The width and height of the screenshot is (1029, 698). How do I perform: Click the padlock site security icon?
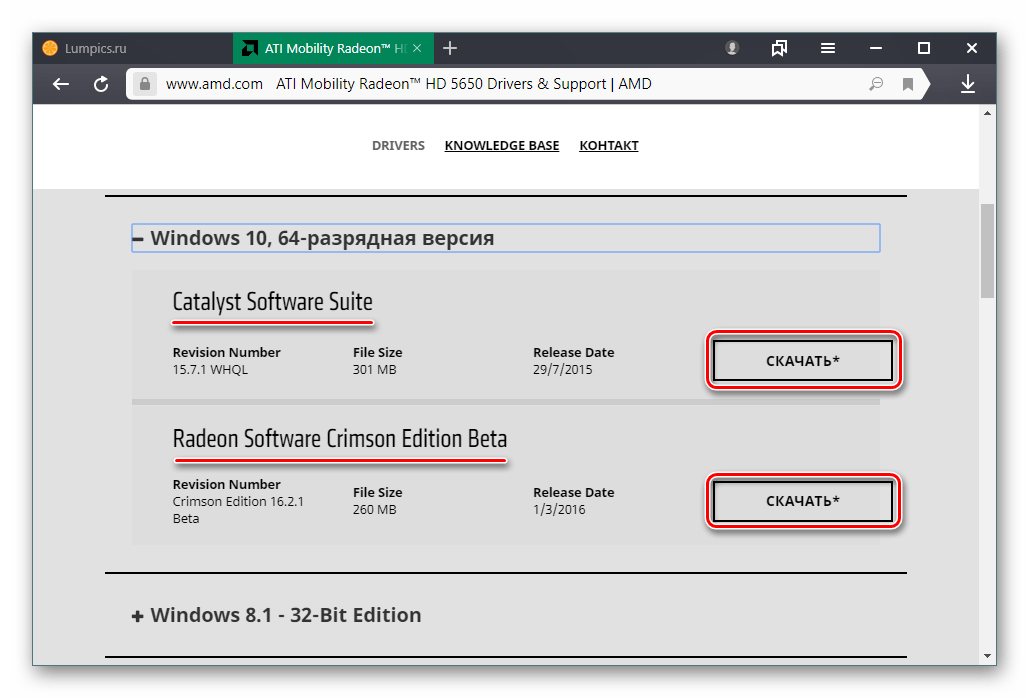[x=145, y=84]
